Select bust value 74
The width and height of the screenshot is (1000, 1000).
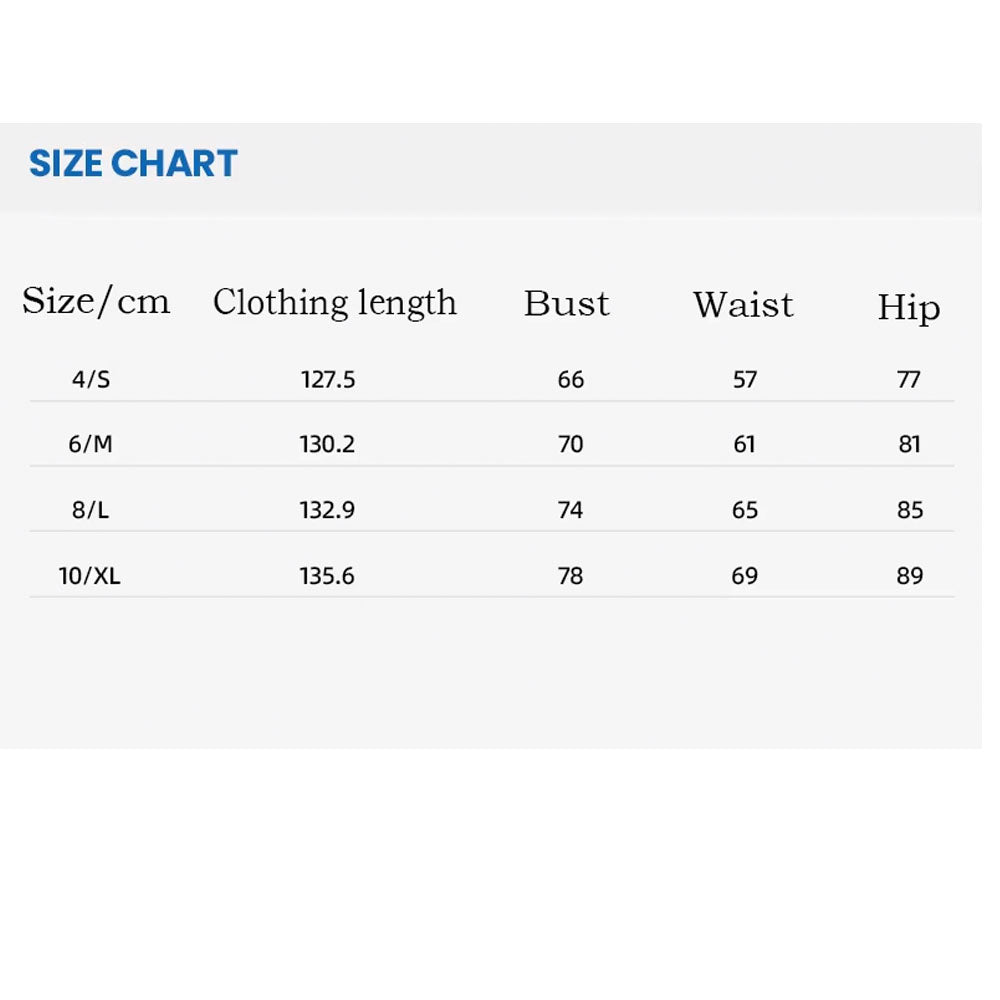(570, 510)
